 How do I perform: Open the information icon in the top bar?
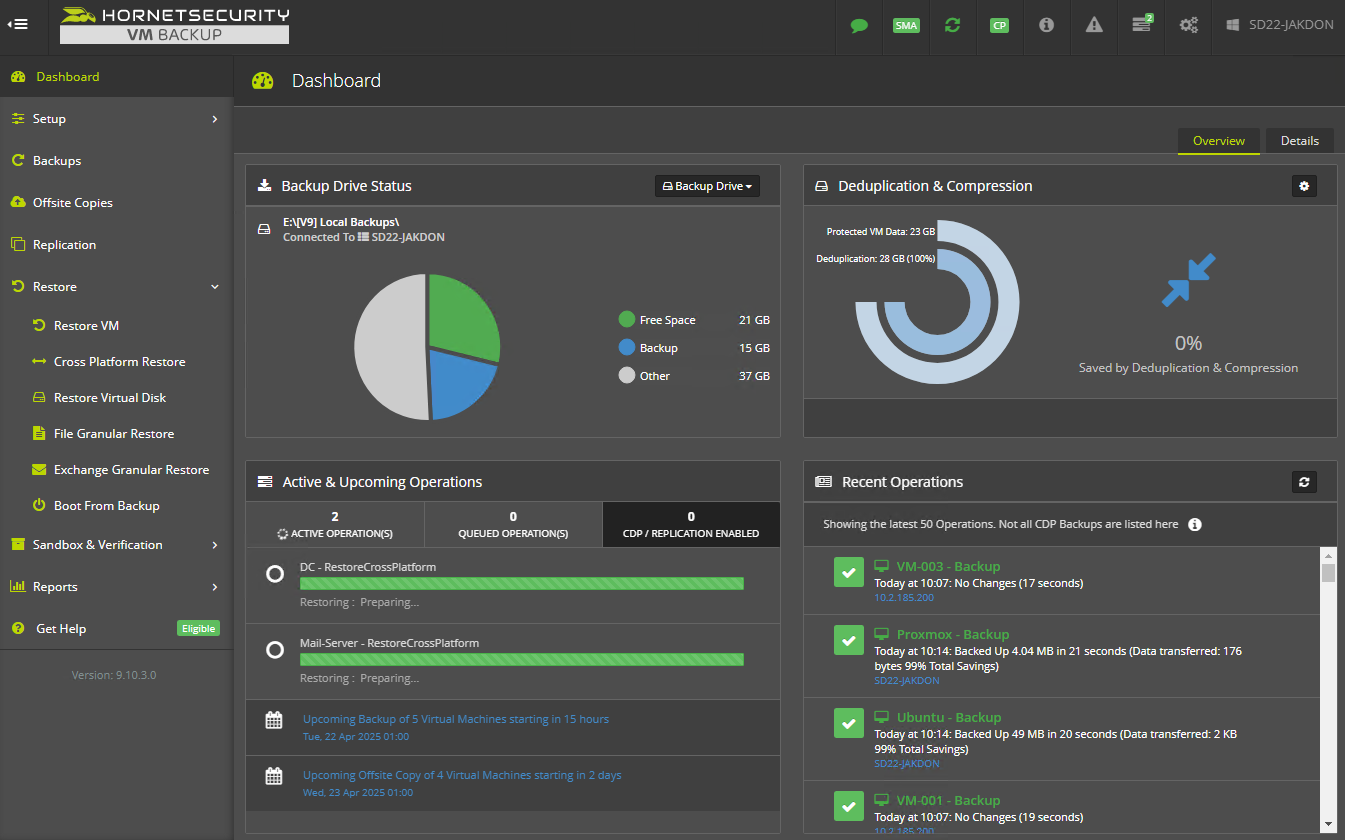tap(1046, 25)
